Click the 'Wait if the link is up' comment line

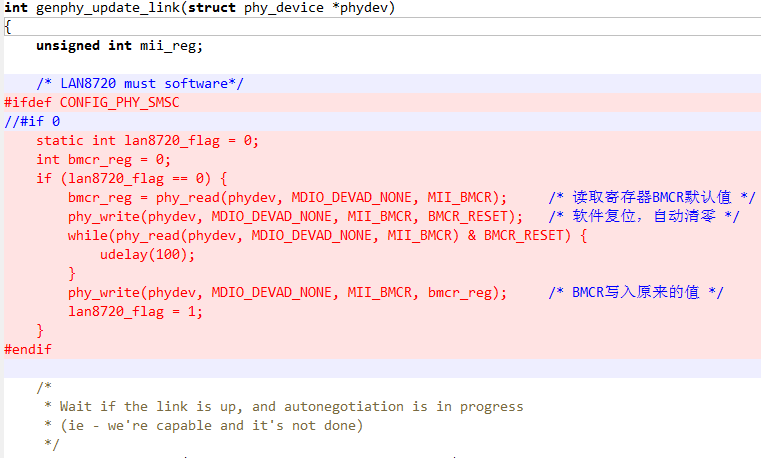pos(283,407)
